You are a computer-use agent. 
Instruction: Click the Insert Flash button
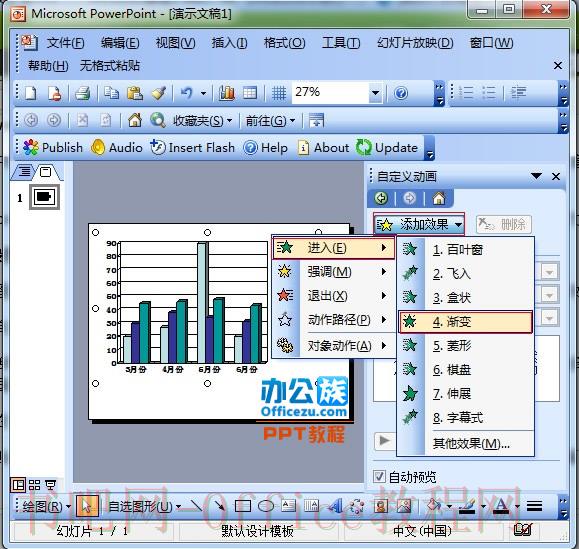point(192,148)
